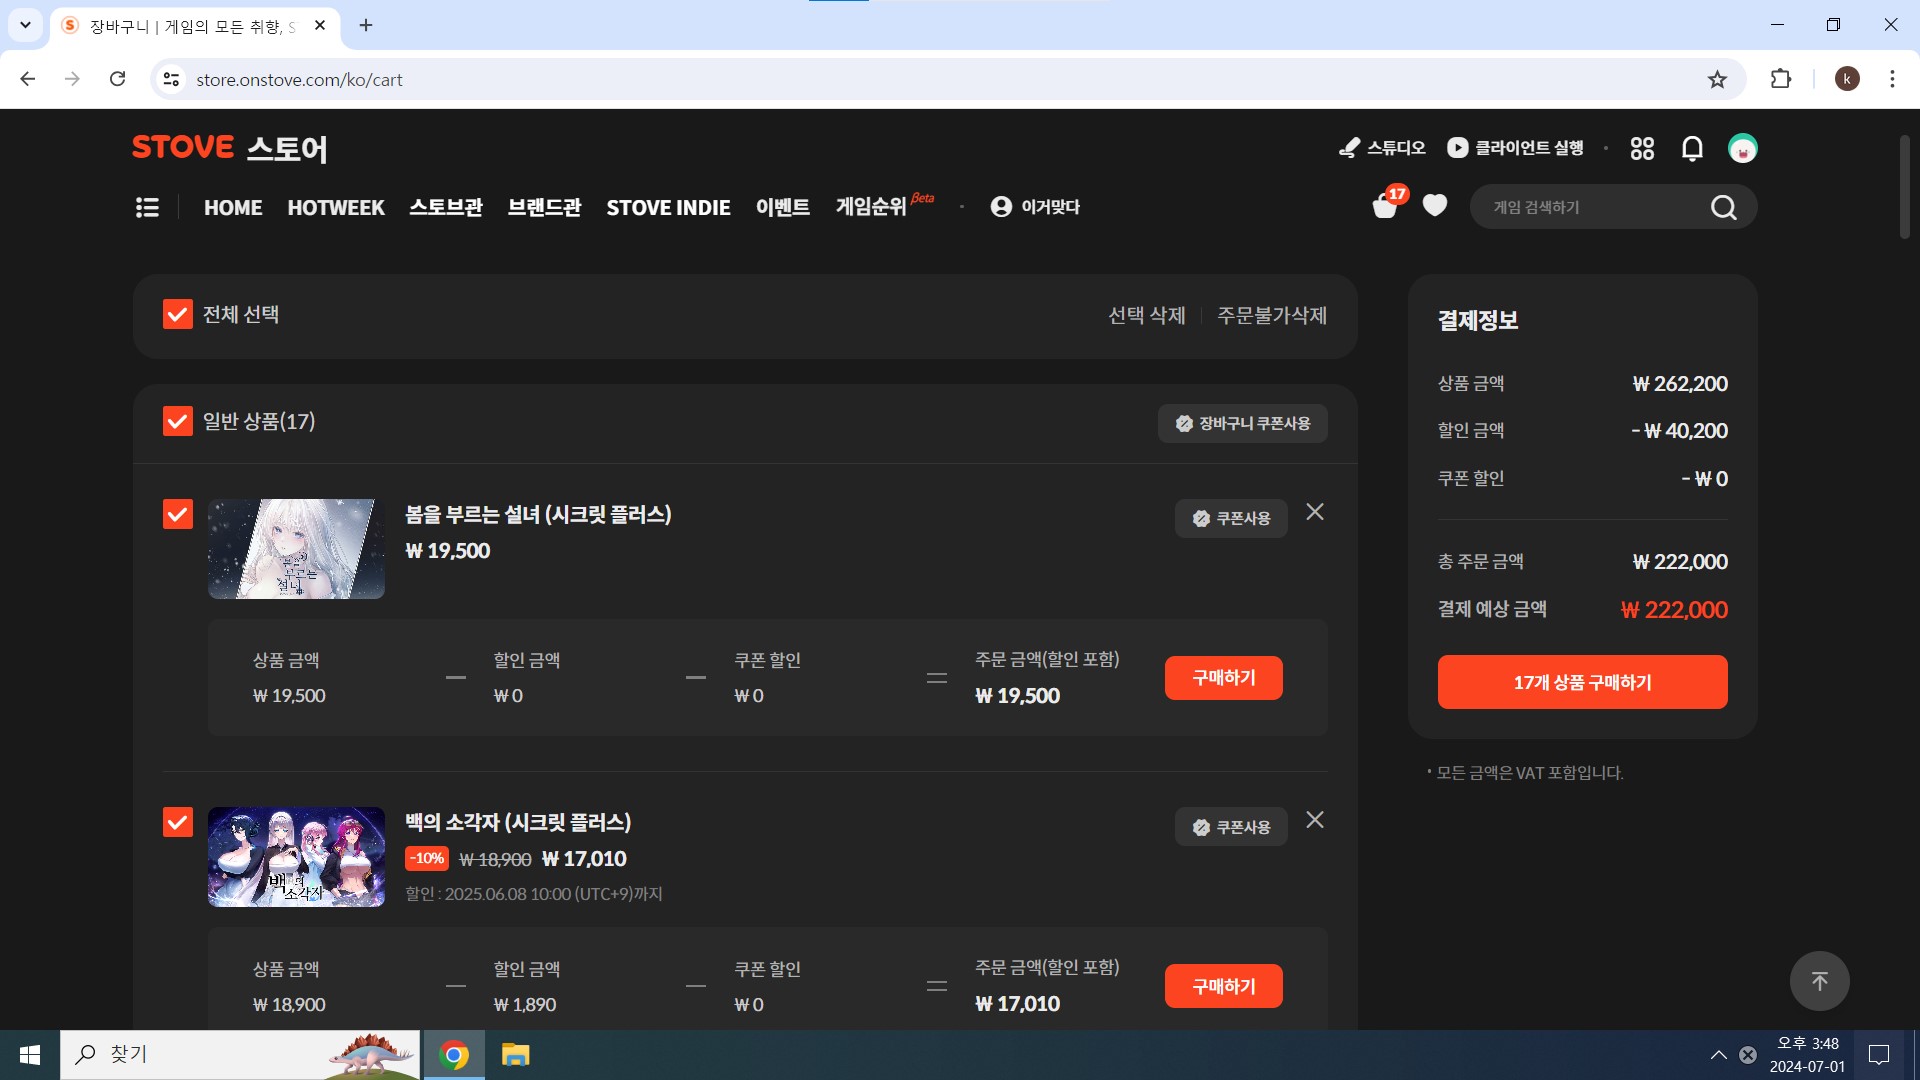Open HOTWEEK menu
The image size is (1920, 1080).
click(336, 207)
